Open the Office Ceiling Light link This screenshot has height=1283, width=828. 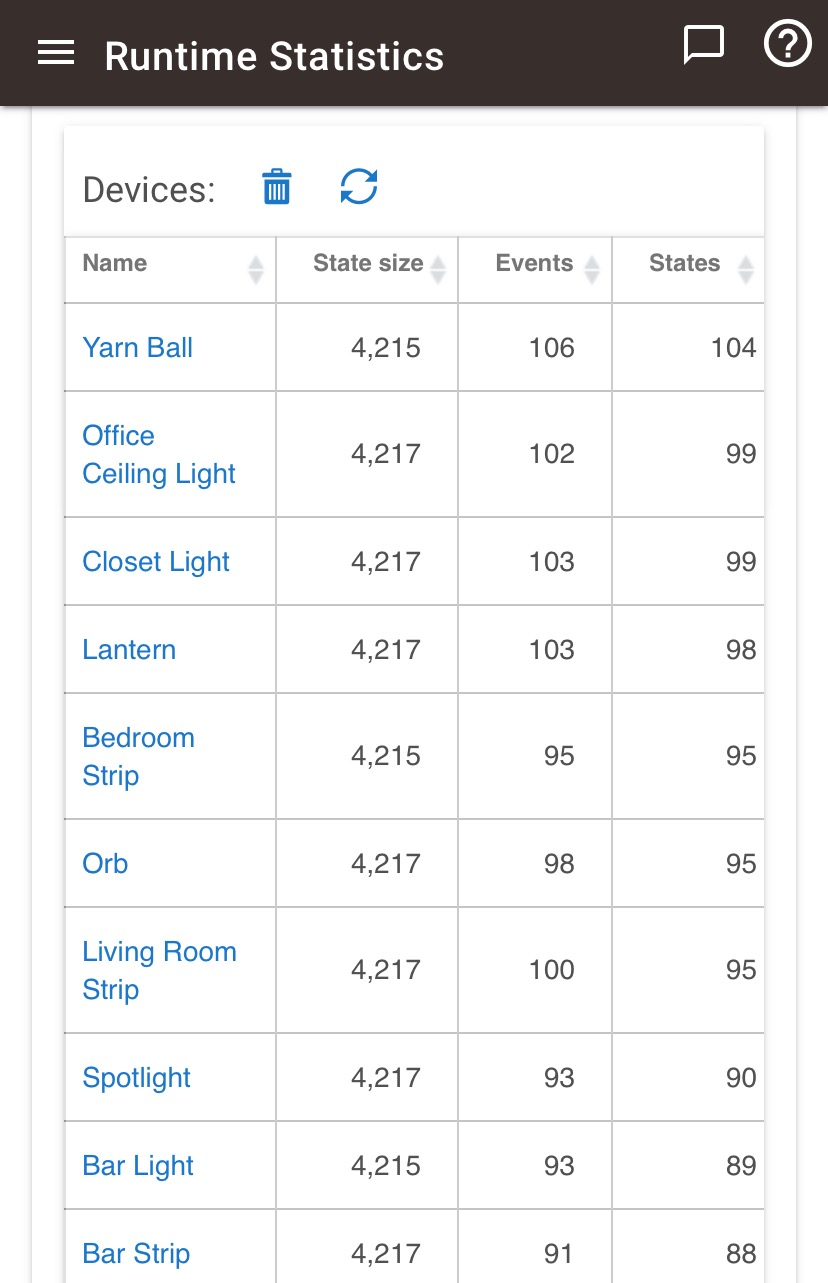click(x=159, y=455)
